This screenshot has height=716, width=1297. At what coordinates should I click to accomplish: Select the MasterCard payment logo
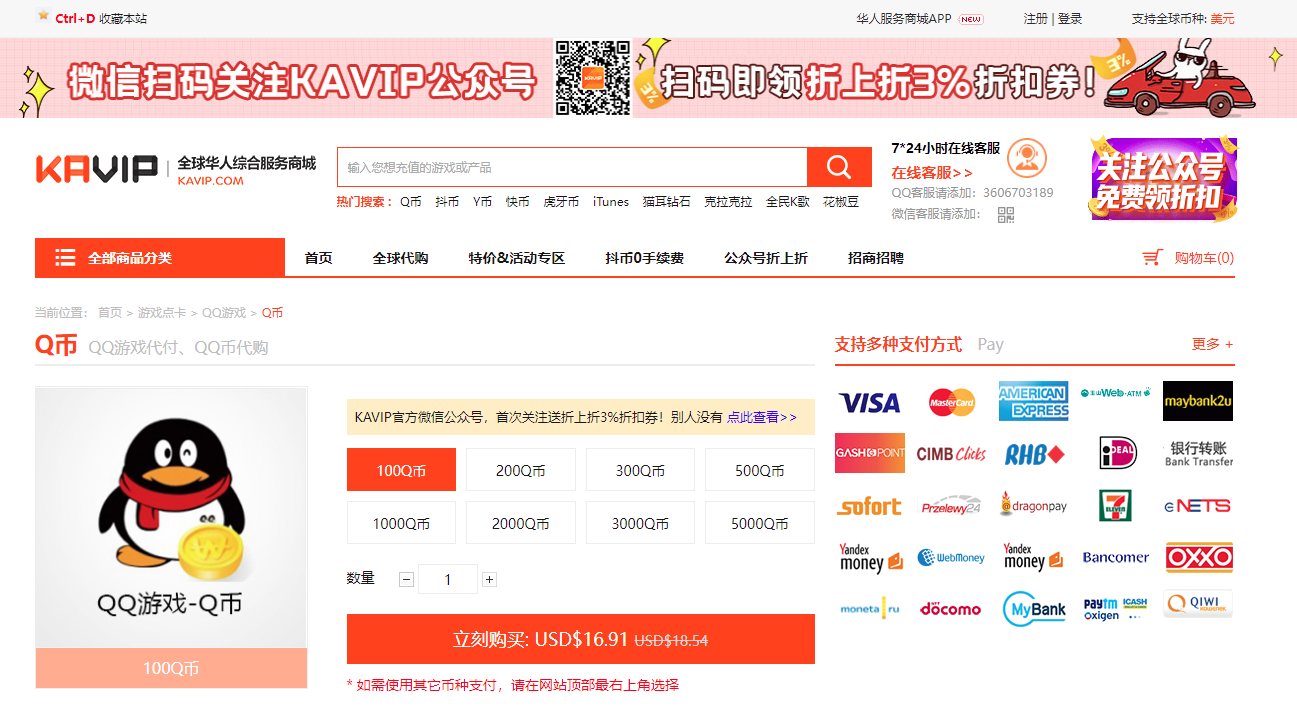(951, 402)
